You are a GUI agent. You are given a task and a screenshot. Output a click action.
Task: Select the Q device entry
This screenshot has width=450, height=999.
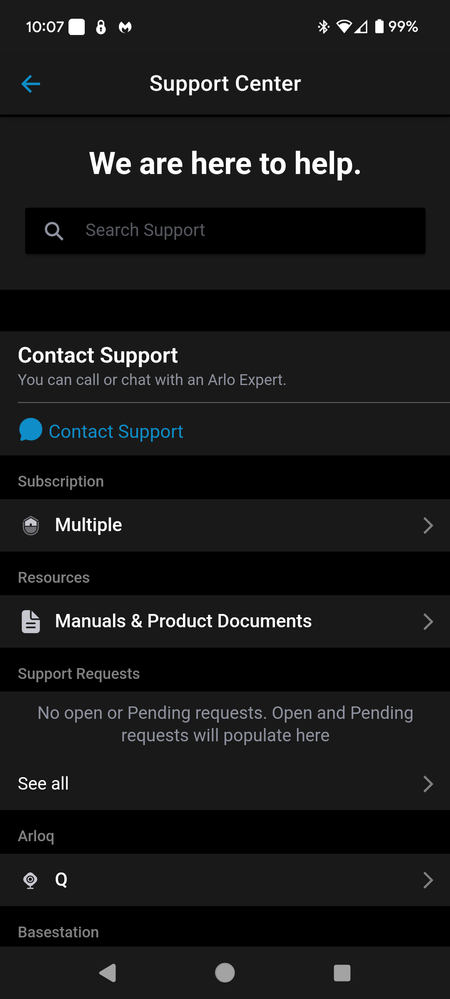click(225, 880)
